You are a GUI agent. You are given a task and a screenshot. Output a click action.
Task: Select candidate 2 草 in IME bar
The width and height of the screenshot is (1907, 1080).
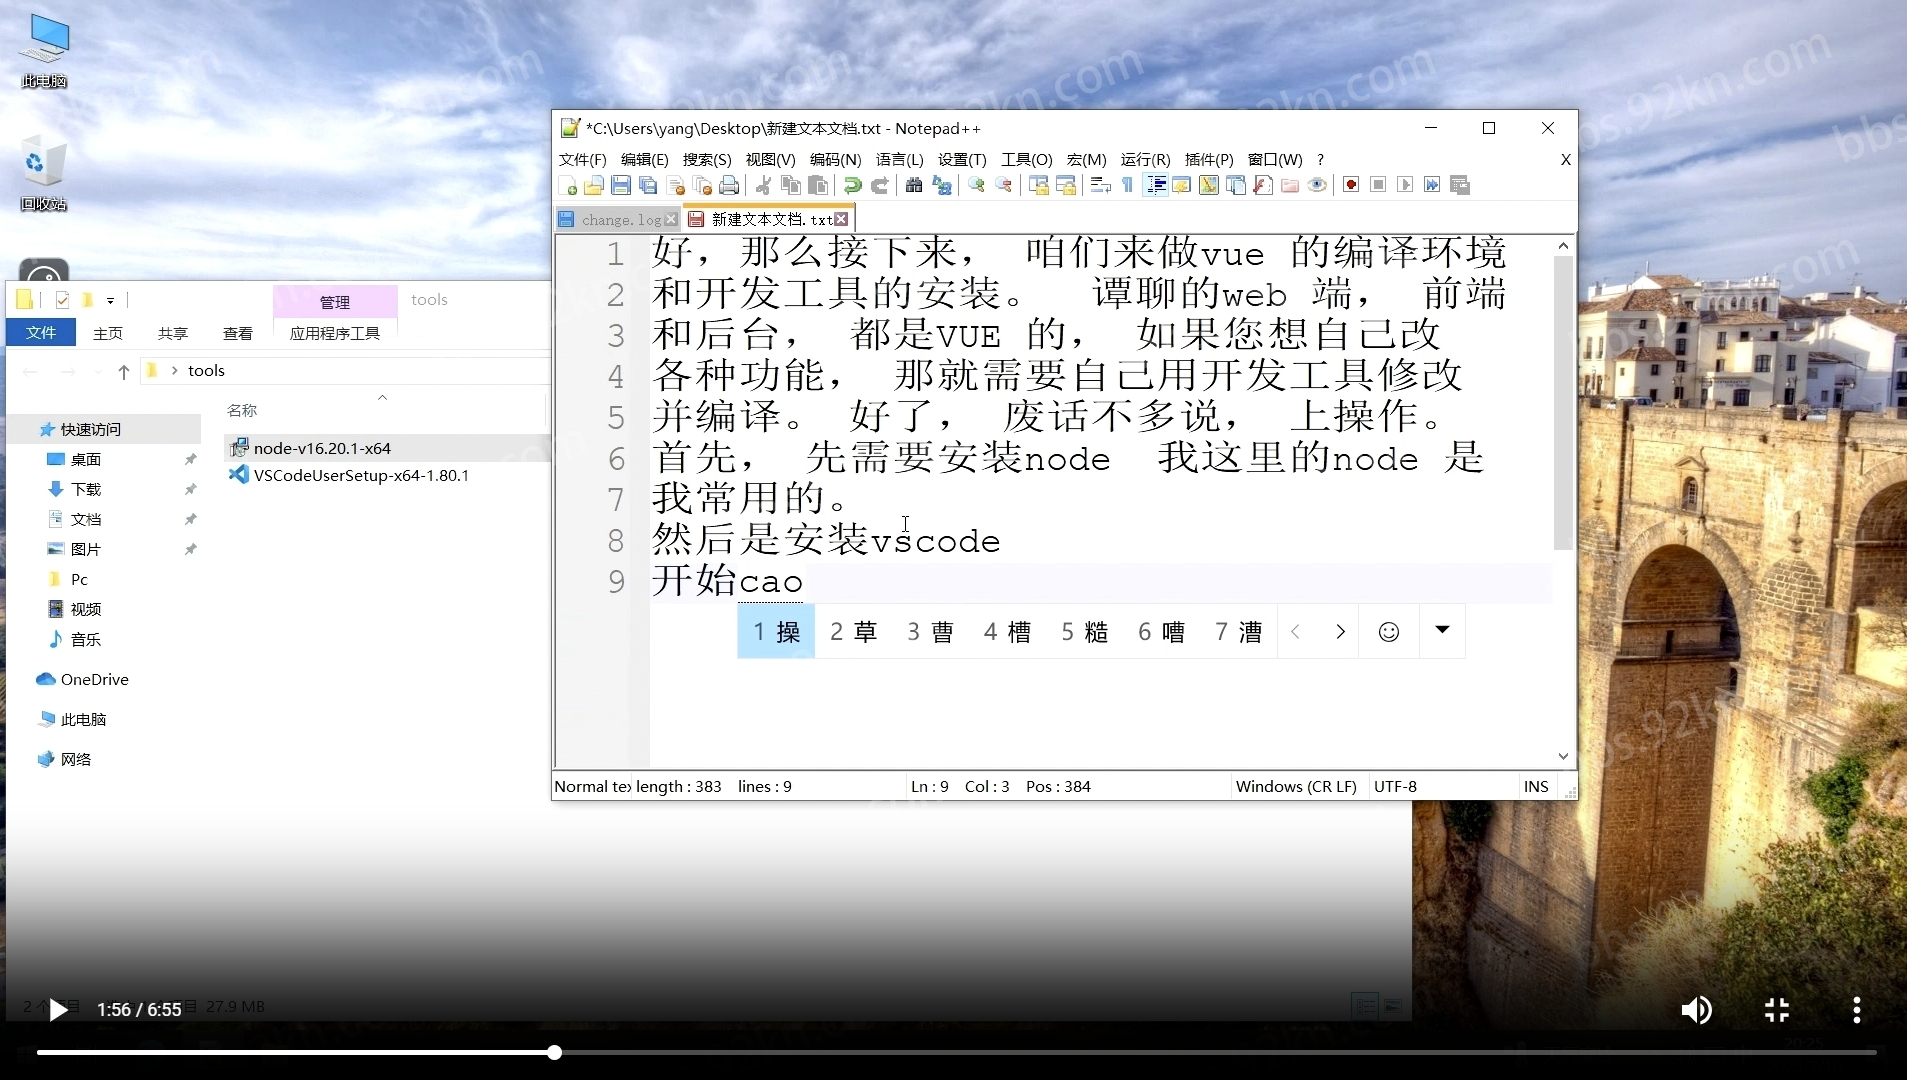tap(853, 632)
